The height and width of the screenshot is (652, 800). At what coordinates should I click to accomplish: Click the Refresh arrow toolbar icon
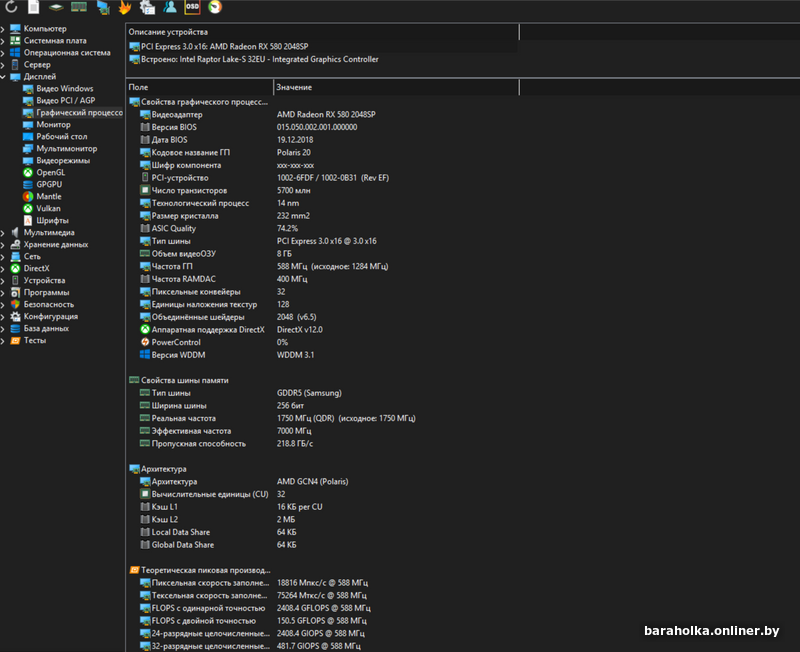click(11, 7)
